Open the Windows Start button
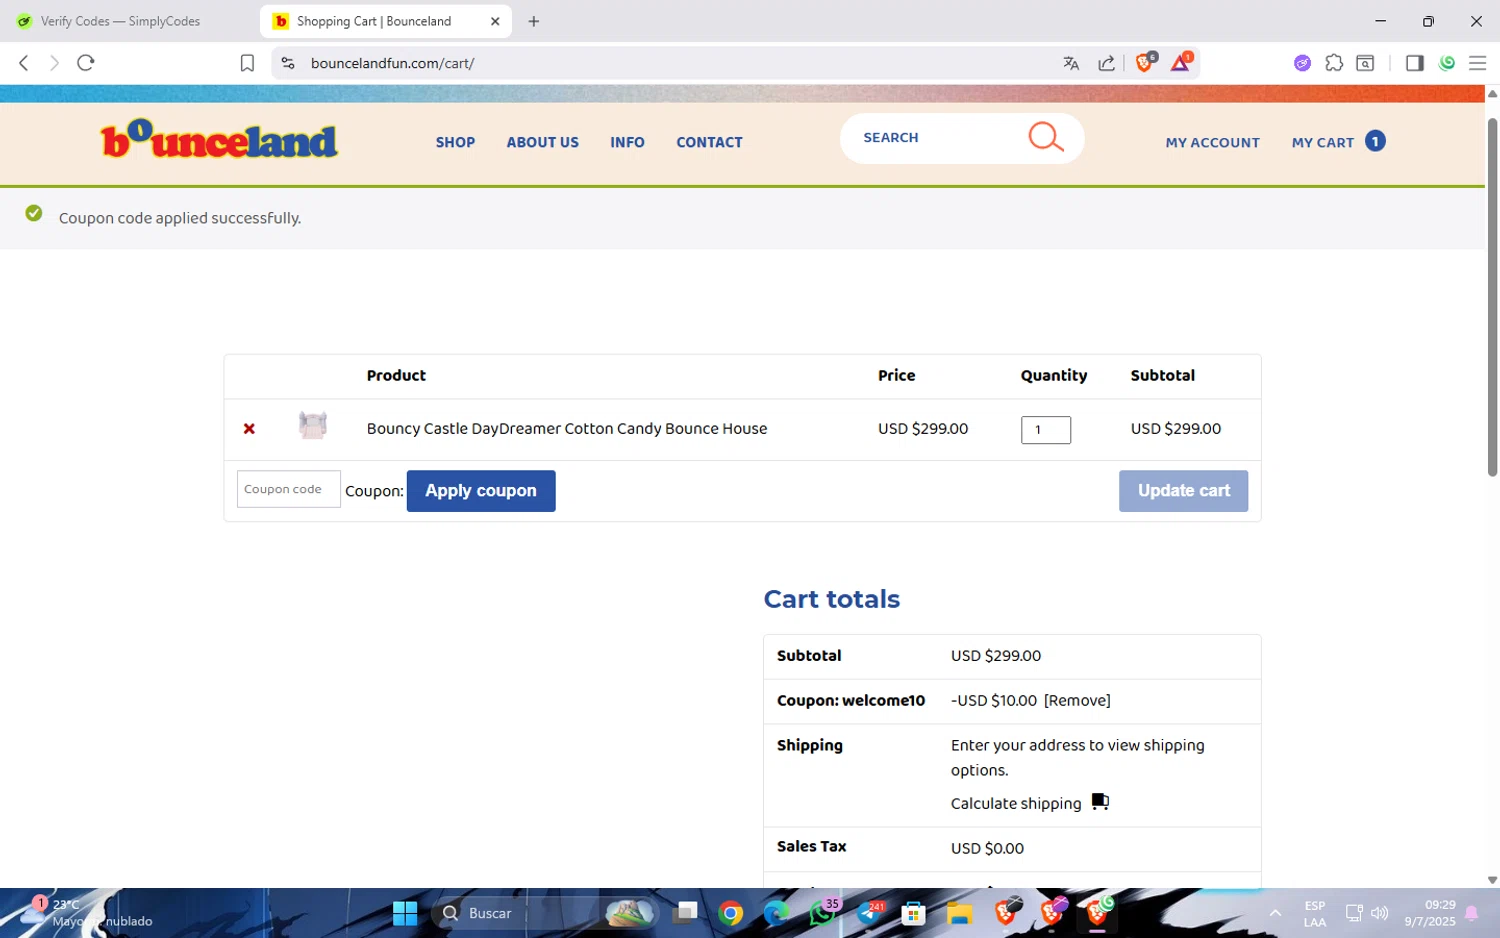Viewport: 1500px width, 938px height. click(x=405, y=913)
